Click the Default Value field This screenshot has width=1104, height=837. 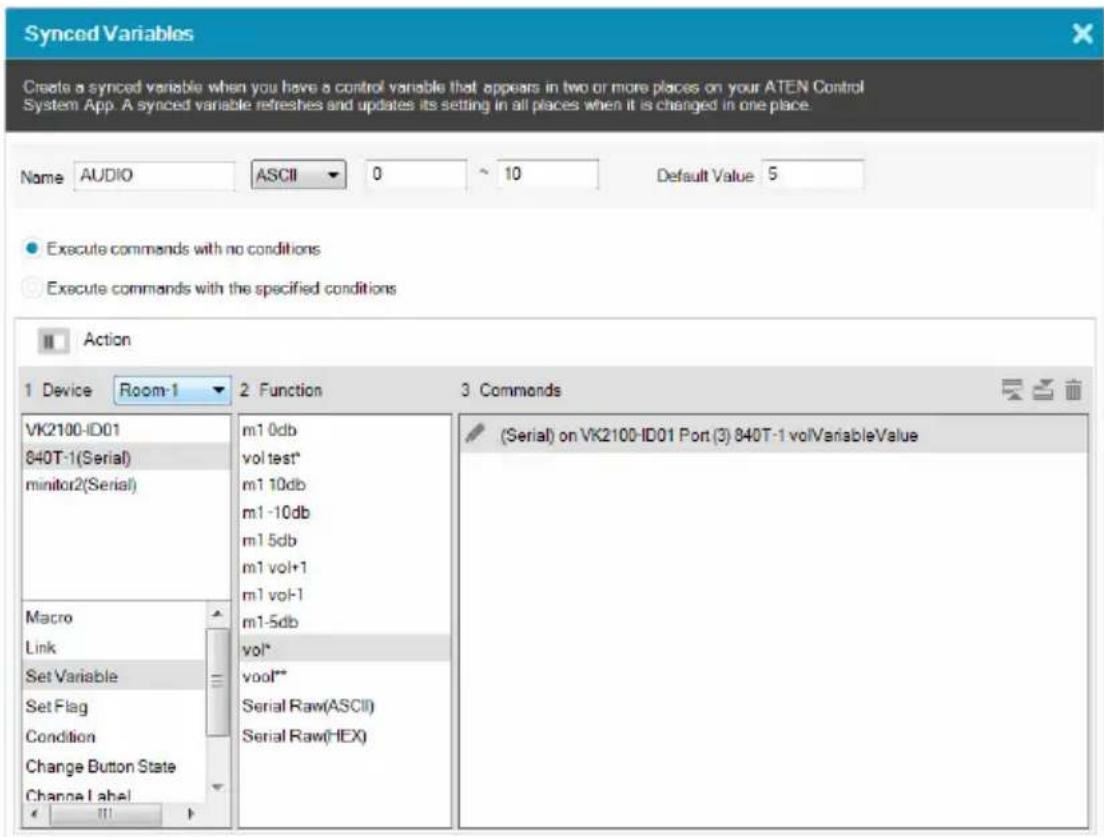point(813,175)
